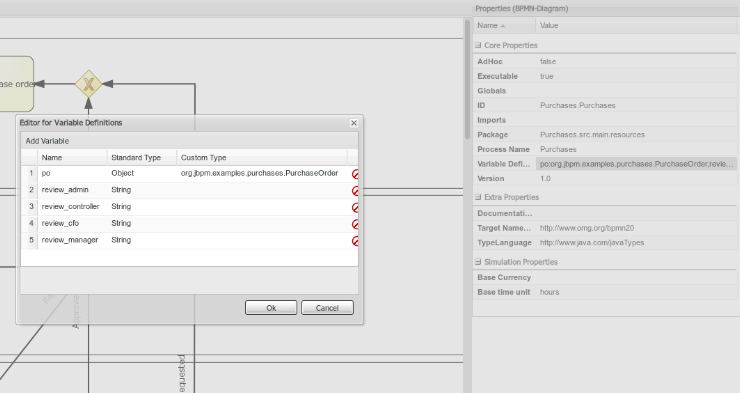The height and width of the screenshot is (393, 740).
Task: Delete the review_admin variable row
Action: 355,191
